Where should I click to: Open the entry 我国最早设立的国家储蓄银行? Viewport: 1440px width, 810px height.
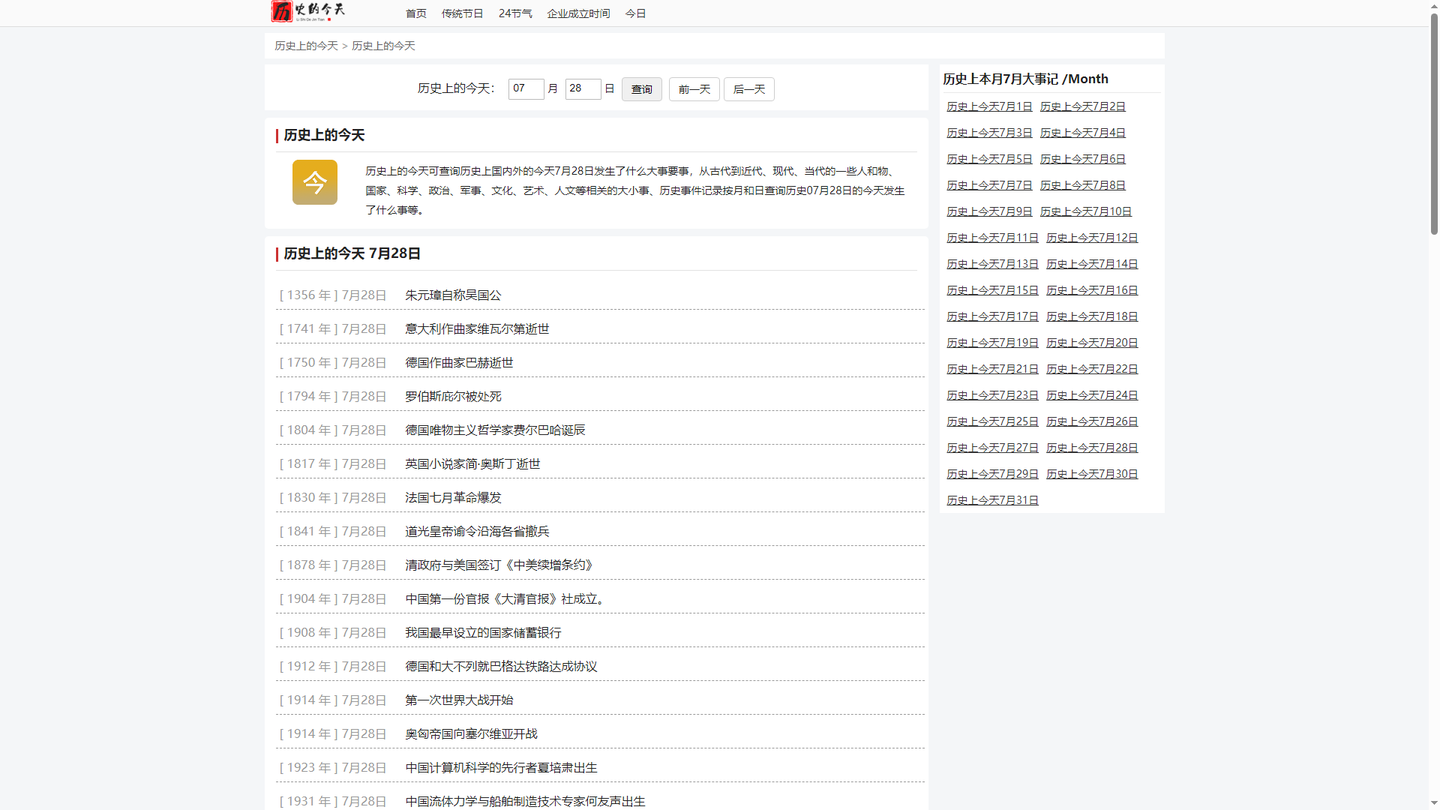coord(483,633)
